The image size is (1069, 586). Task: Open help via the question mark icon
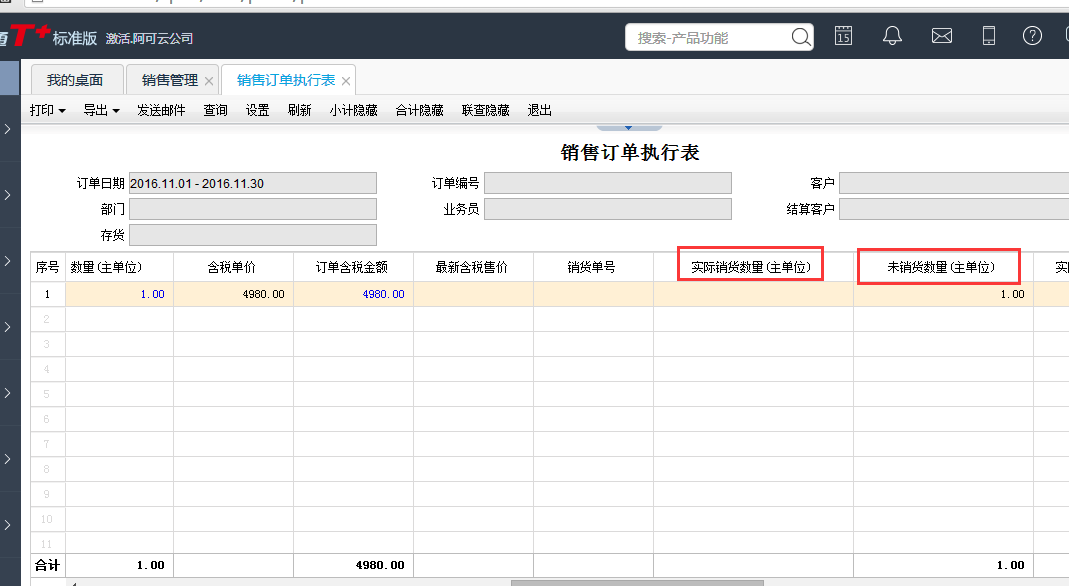coord(1032,36)
